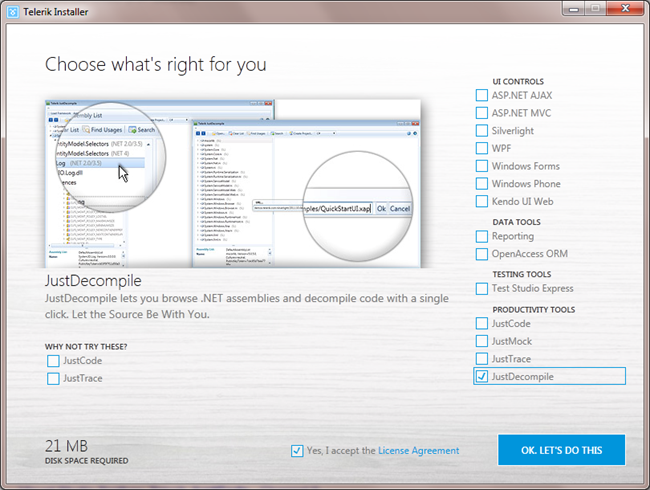Open the License Agreement link
Viewport: 650px width, 490px height.
419,451
